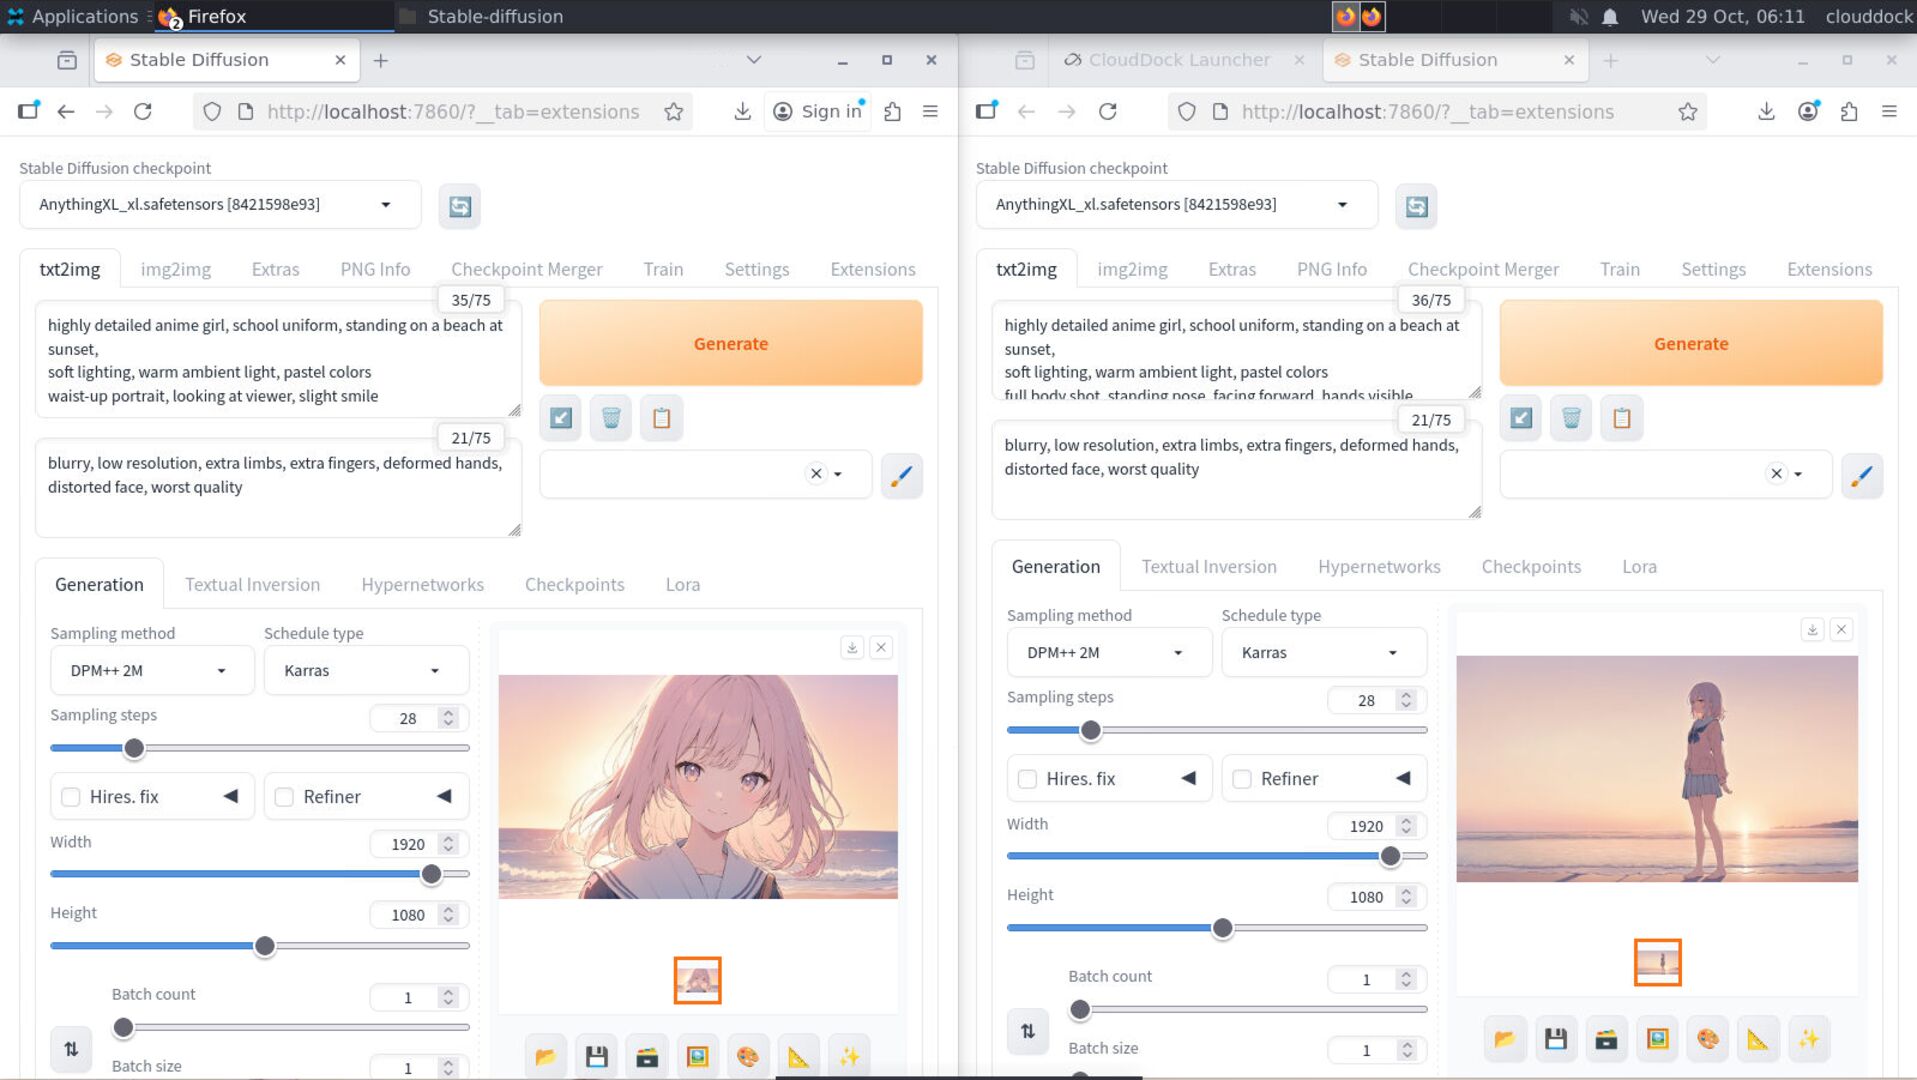
Task: Click the swap width/height arrows in right window
Action: click(1027, 1031)
